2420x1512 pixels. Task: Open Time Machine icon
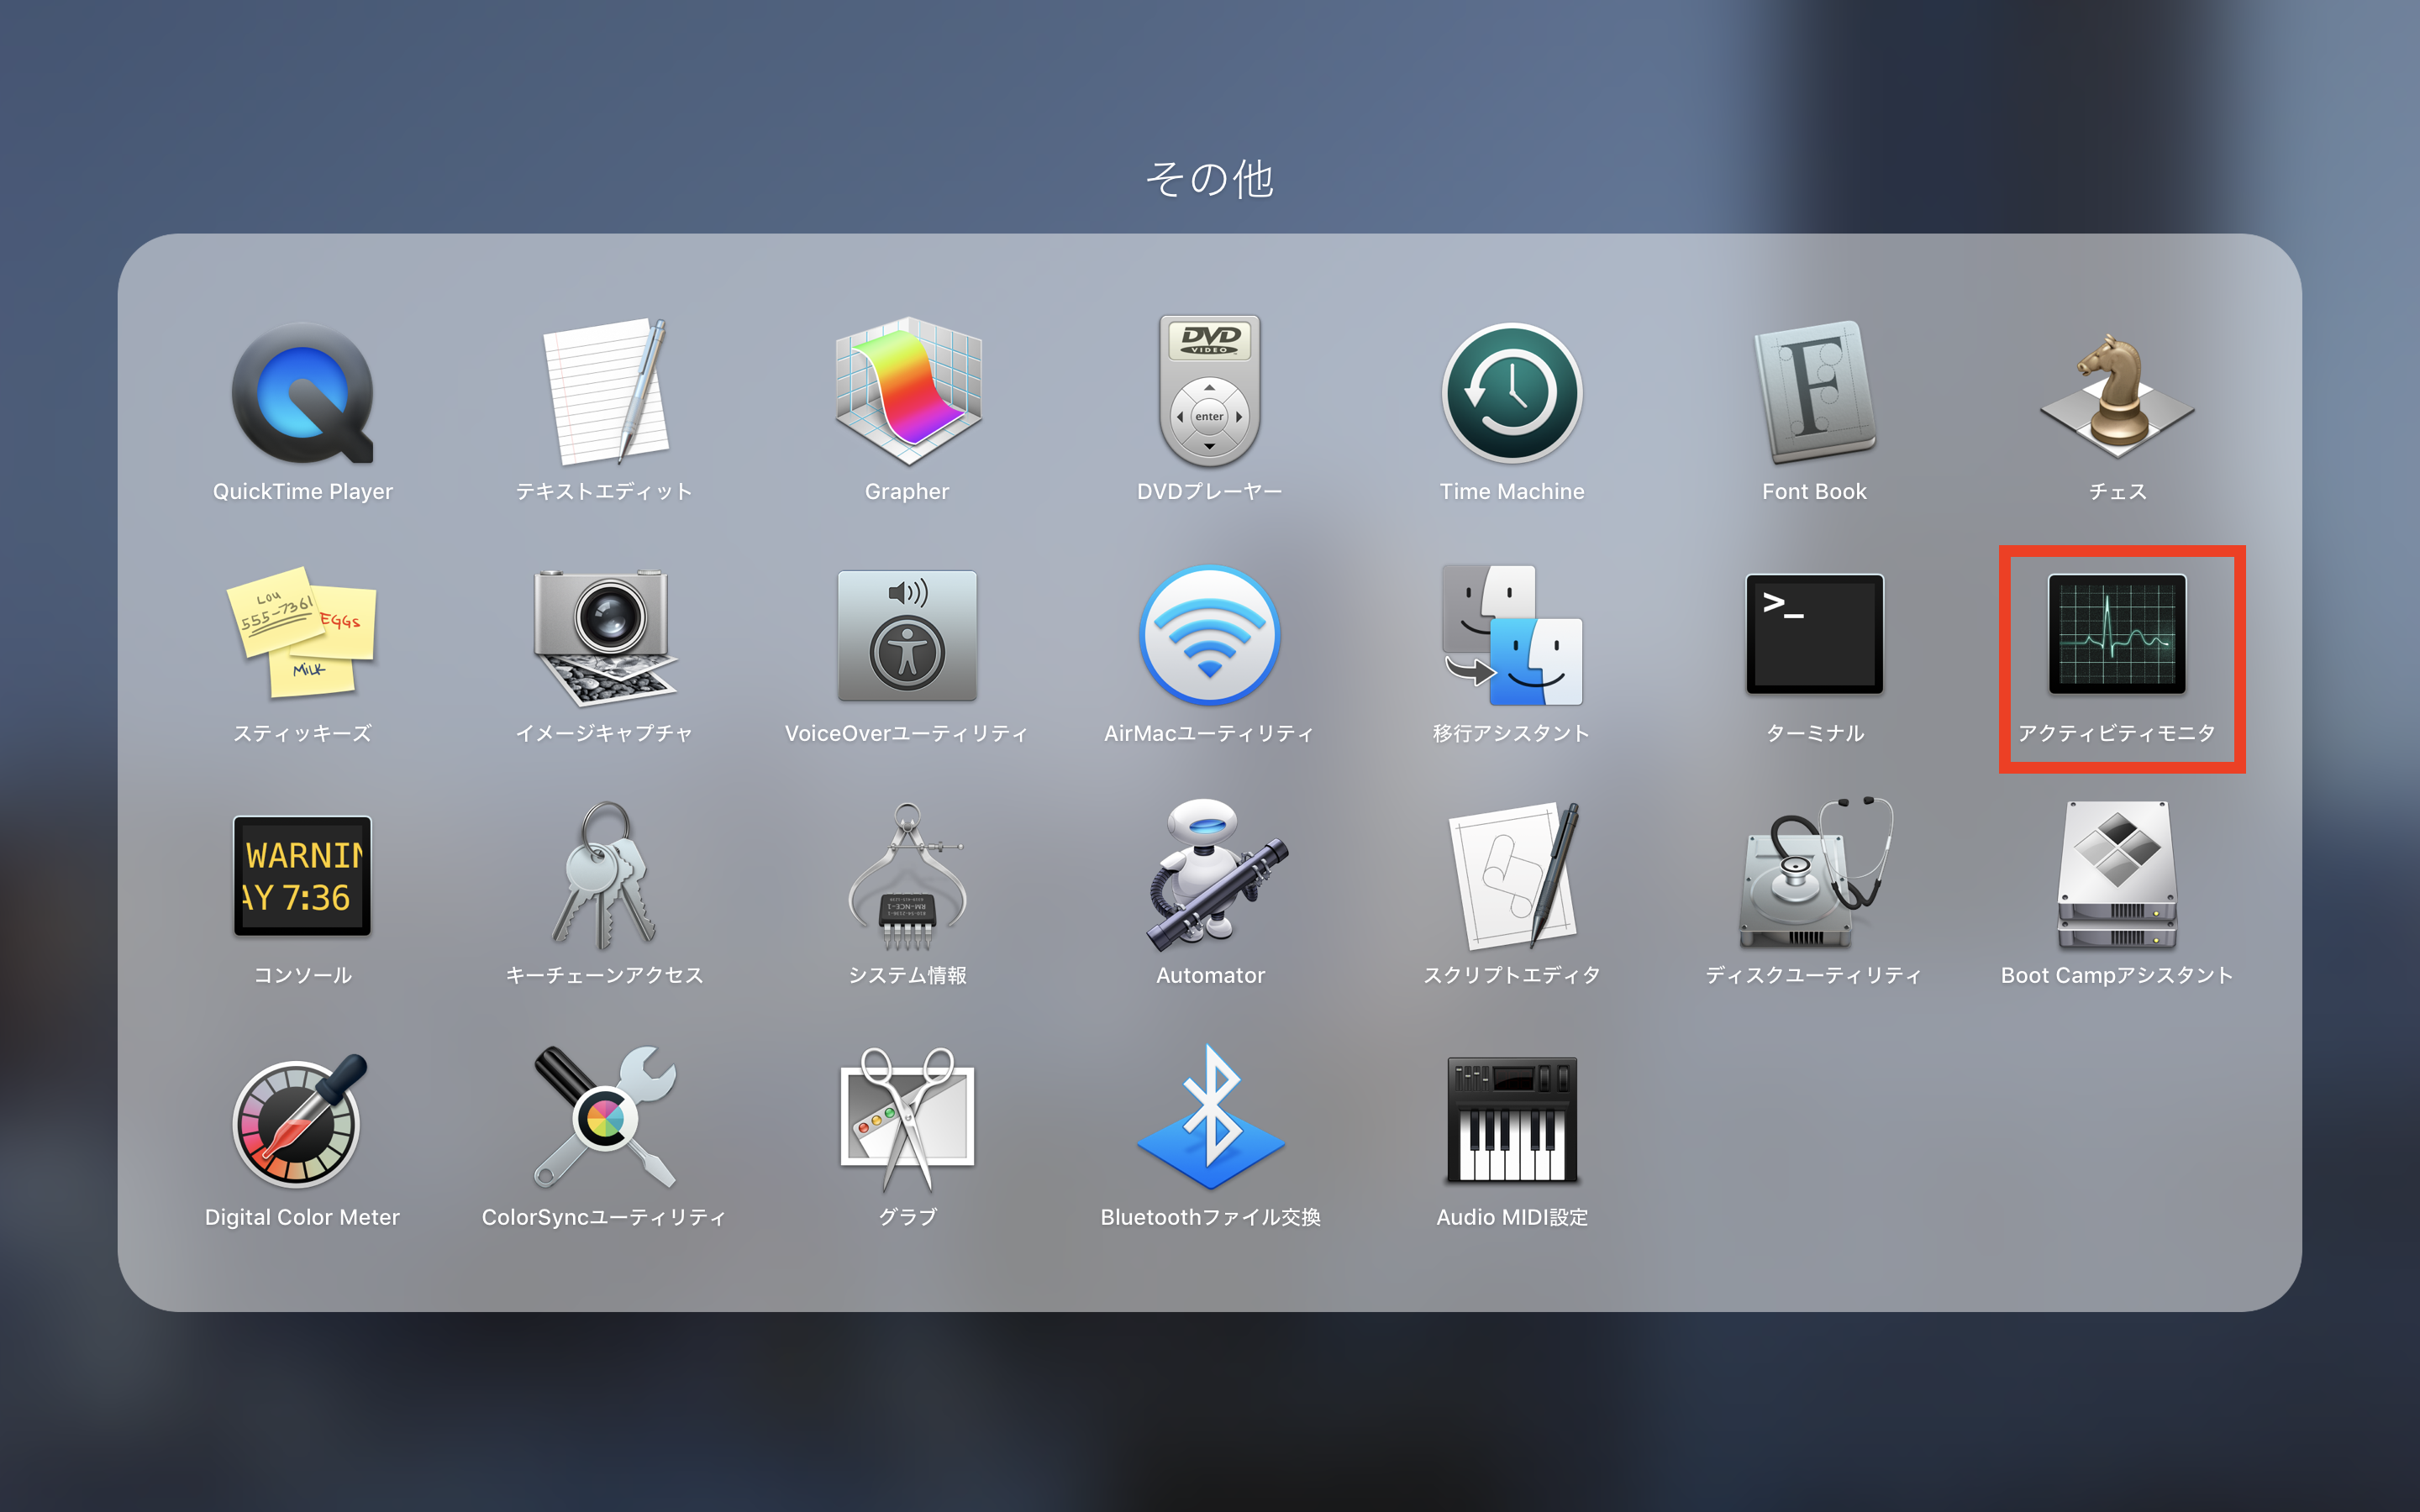[1512, 393]
